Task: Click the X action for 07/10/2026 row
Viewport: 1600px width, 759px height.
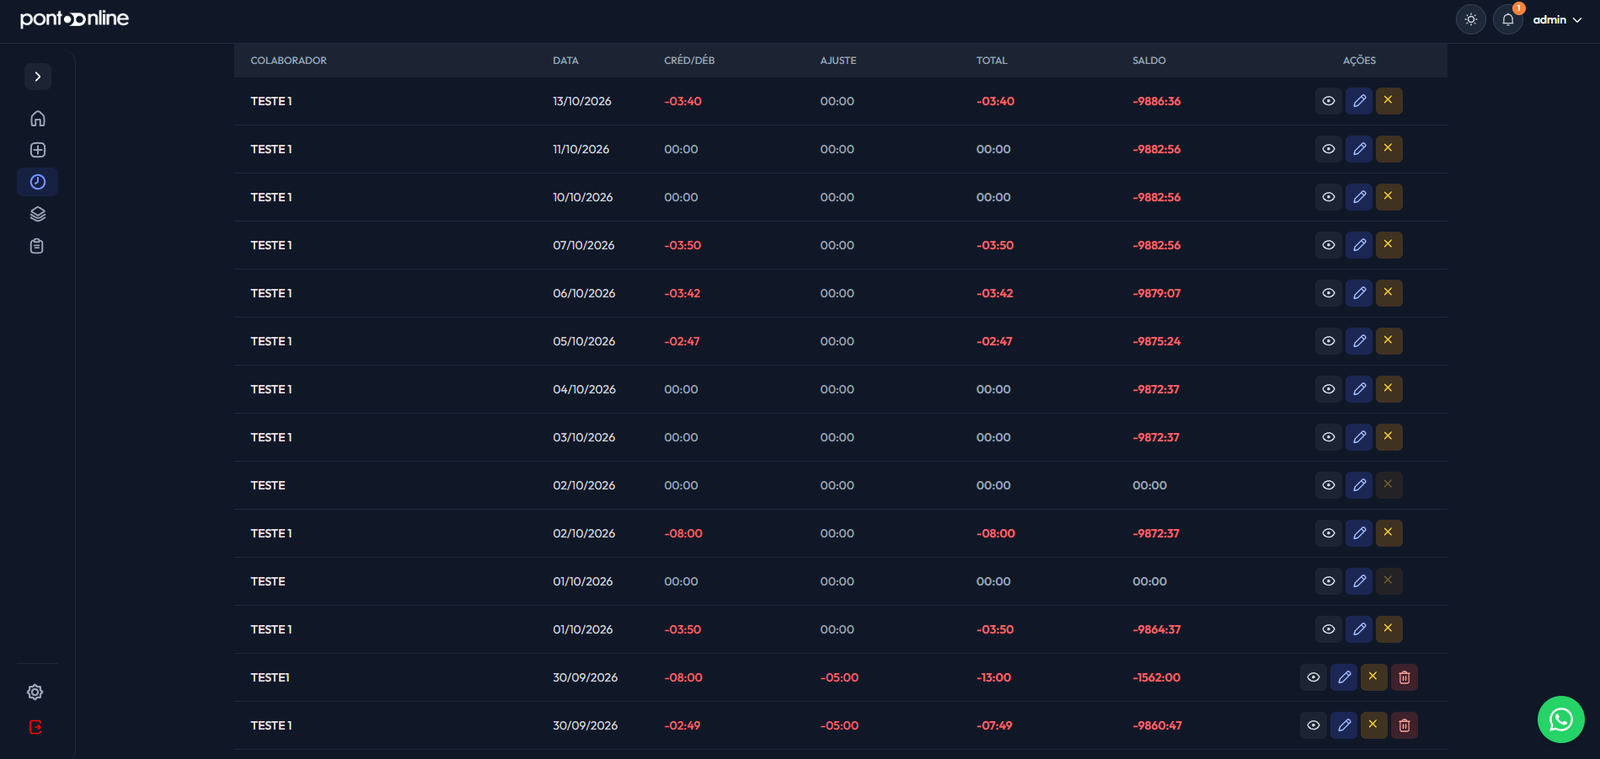Action: (1389, 245)
